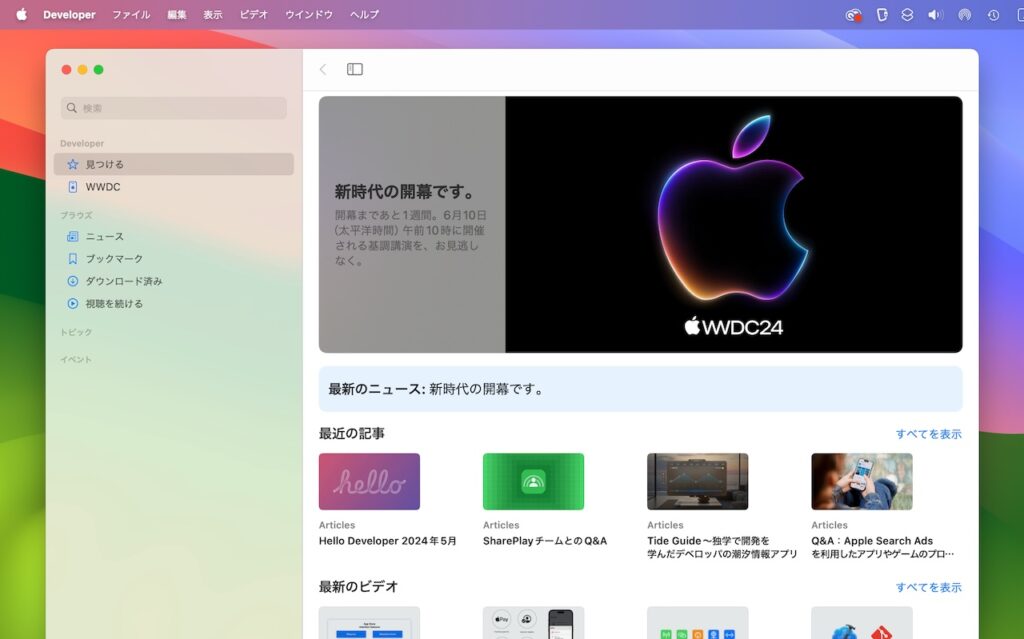
Task: Open the ビデオ menu
Action: (x=254, y=14)
